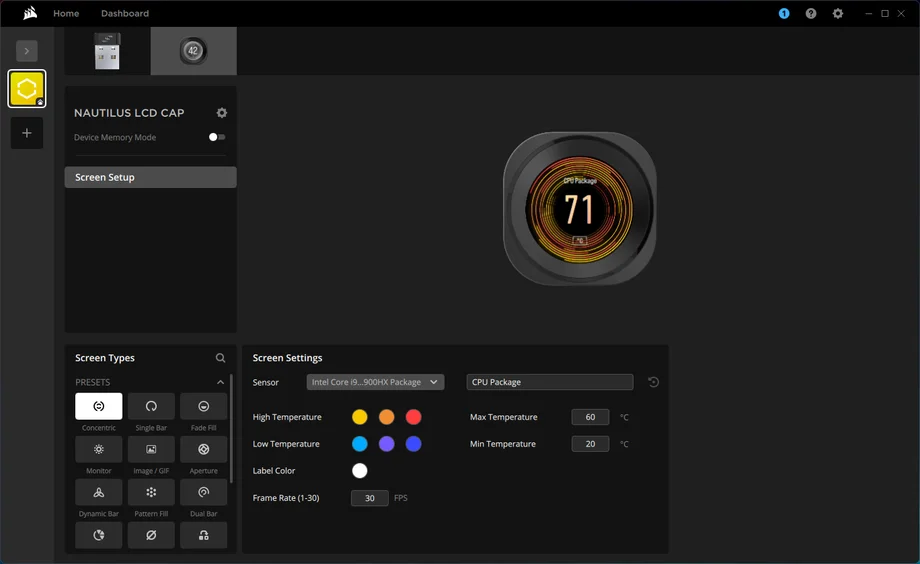Click the Max Temperature value field
Image resolution: width=920 pixels, height=564 pixels.
(590, 417)
